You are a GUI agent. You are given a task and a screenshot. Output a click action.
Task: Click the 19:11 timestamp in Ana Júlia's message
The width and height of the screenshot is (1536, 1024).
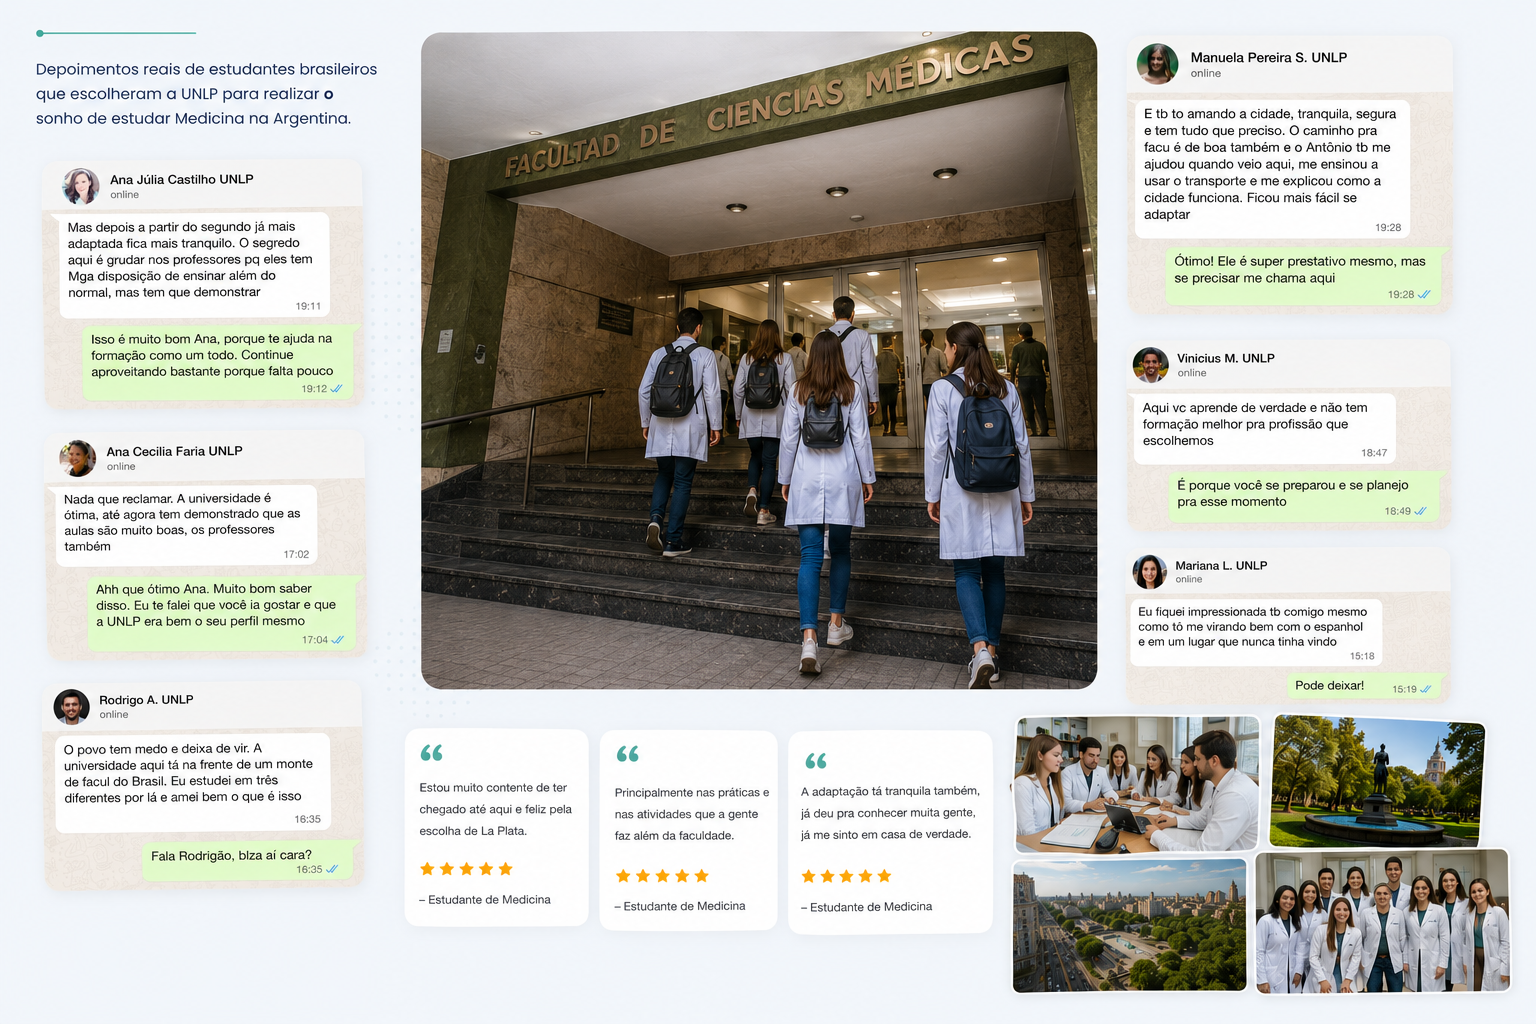click(308, 306)
